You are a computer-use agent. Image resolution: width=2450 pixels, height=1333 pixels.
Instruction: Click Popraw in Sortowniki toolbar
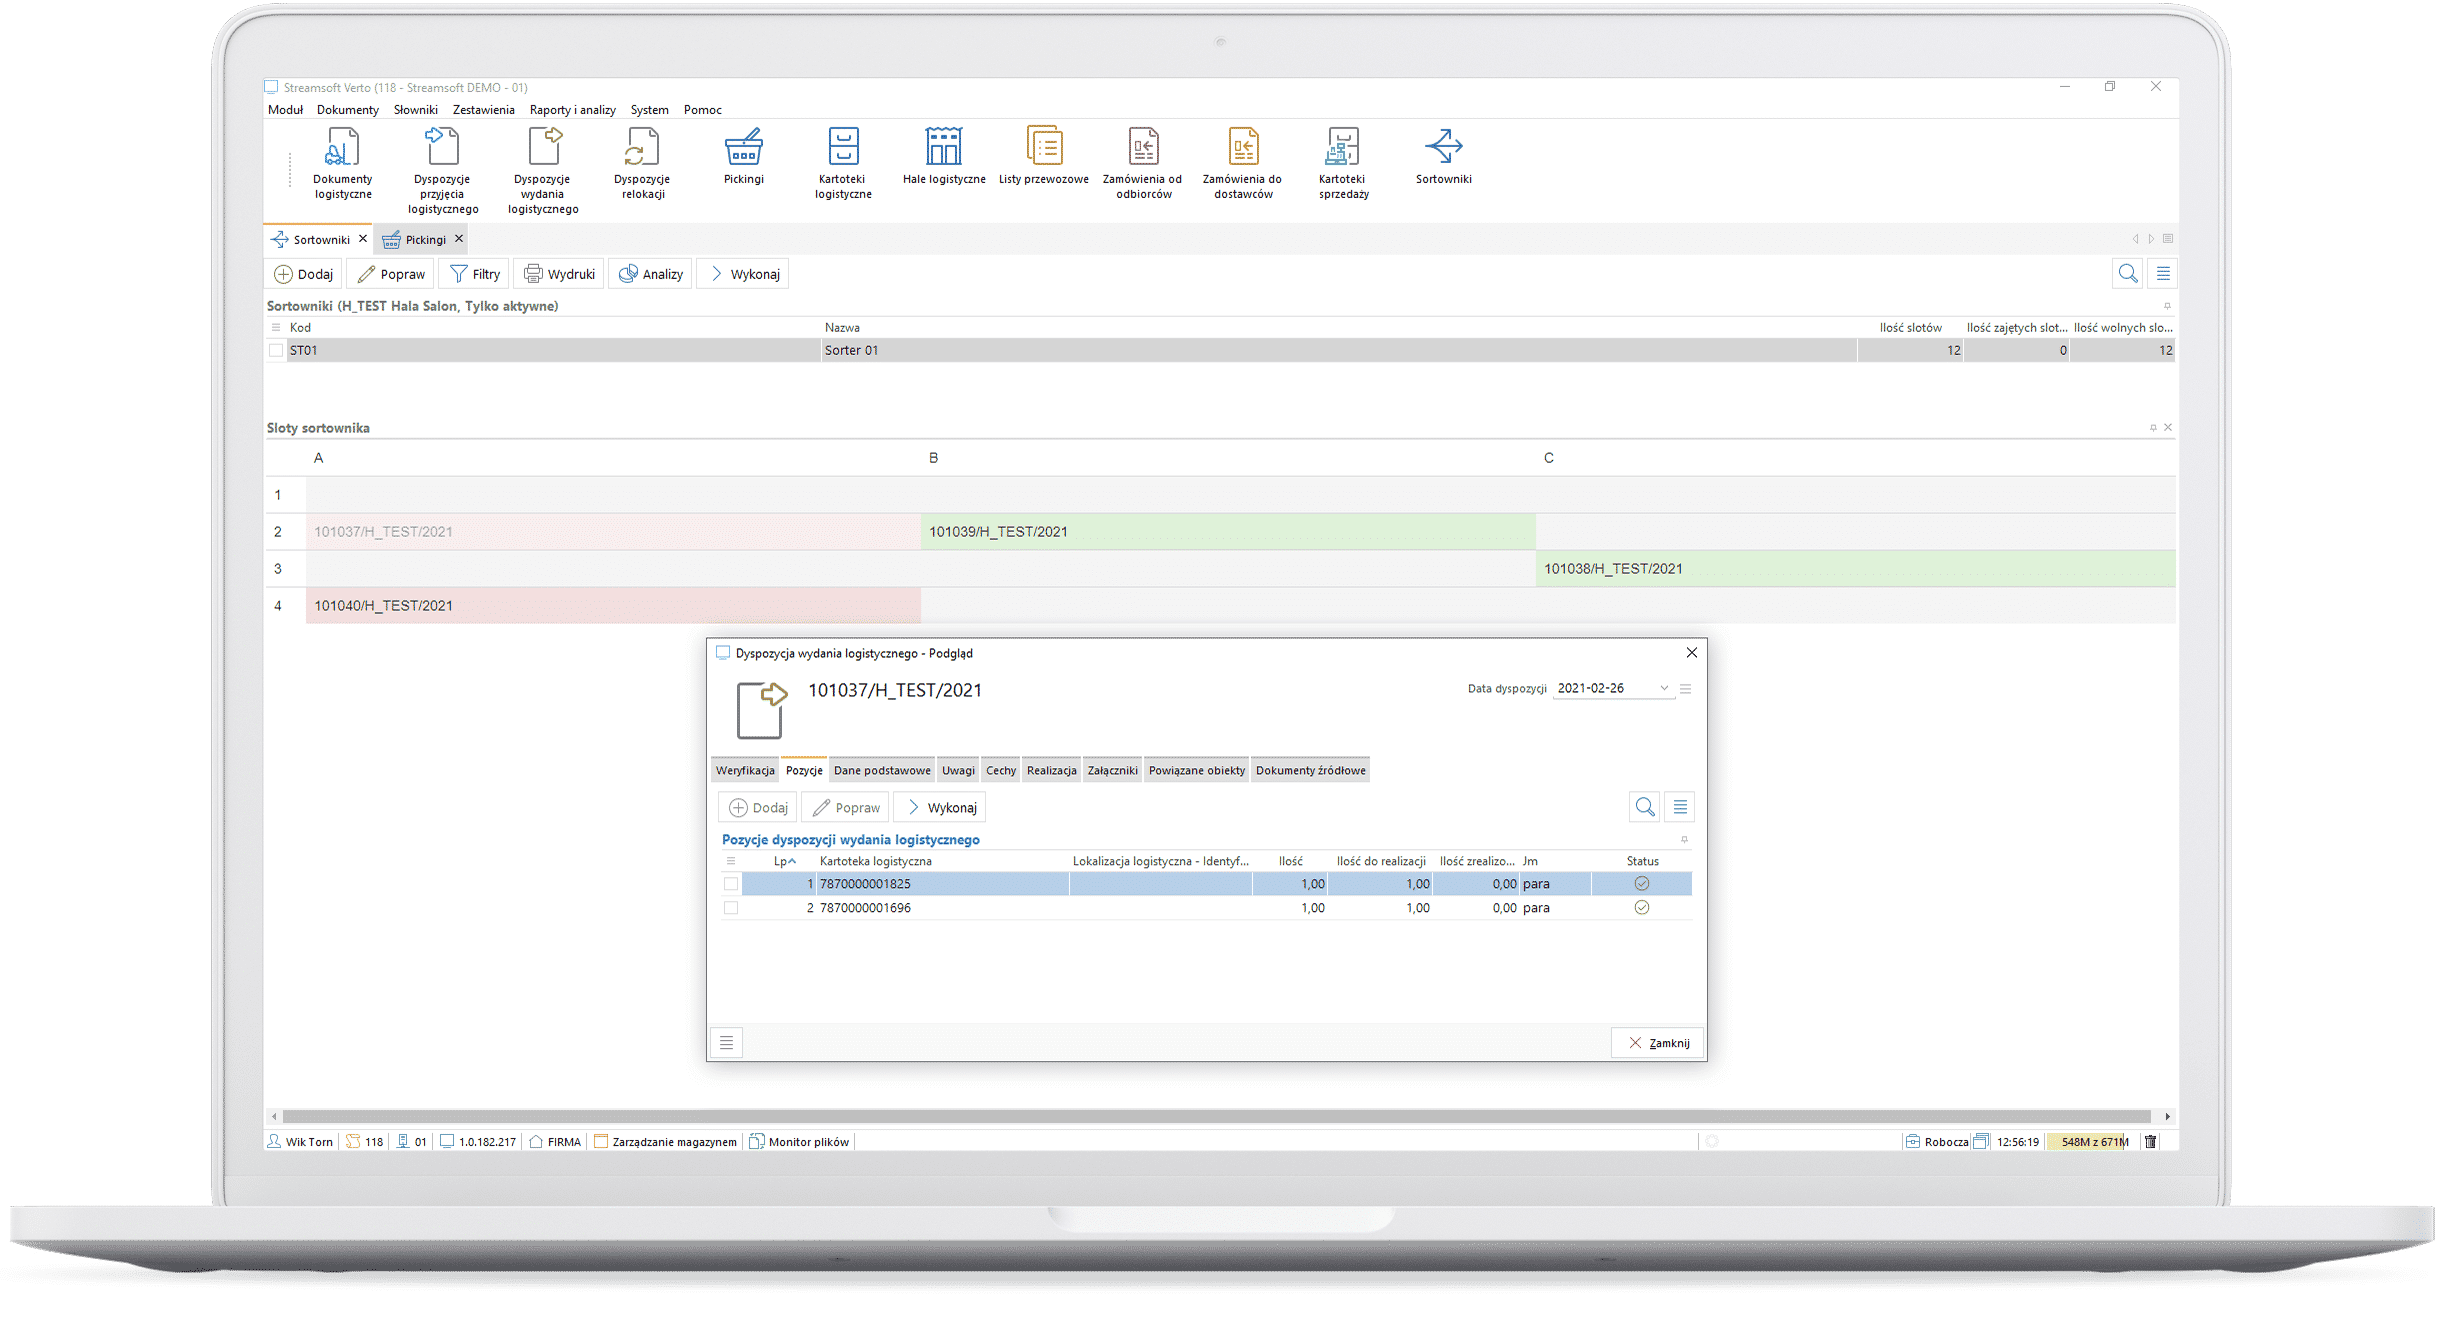click(391, 274)
